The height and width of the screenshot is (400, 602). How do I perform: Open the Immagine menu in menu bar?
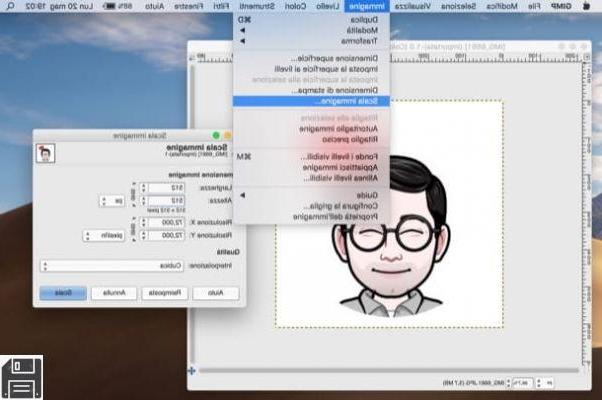tap(367, 6)
